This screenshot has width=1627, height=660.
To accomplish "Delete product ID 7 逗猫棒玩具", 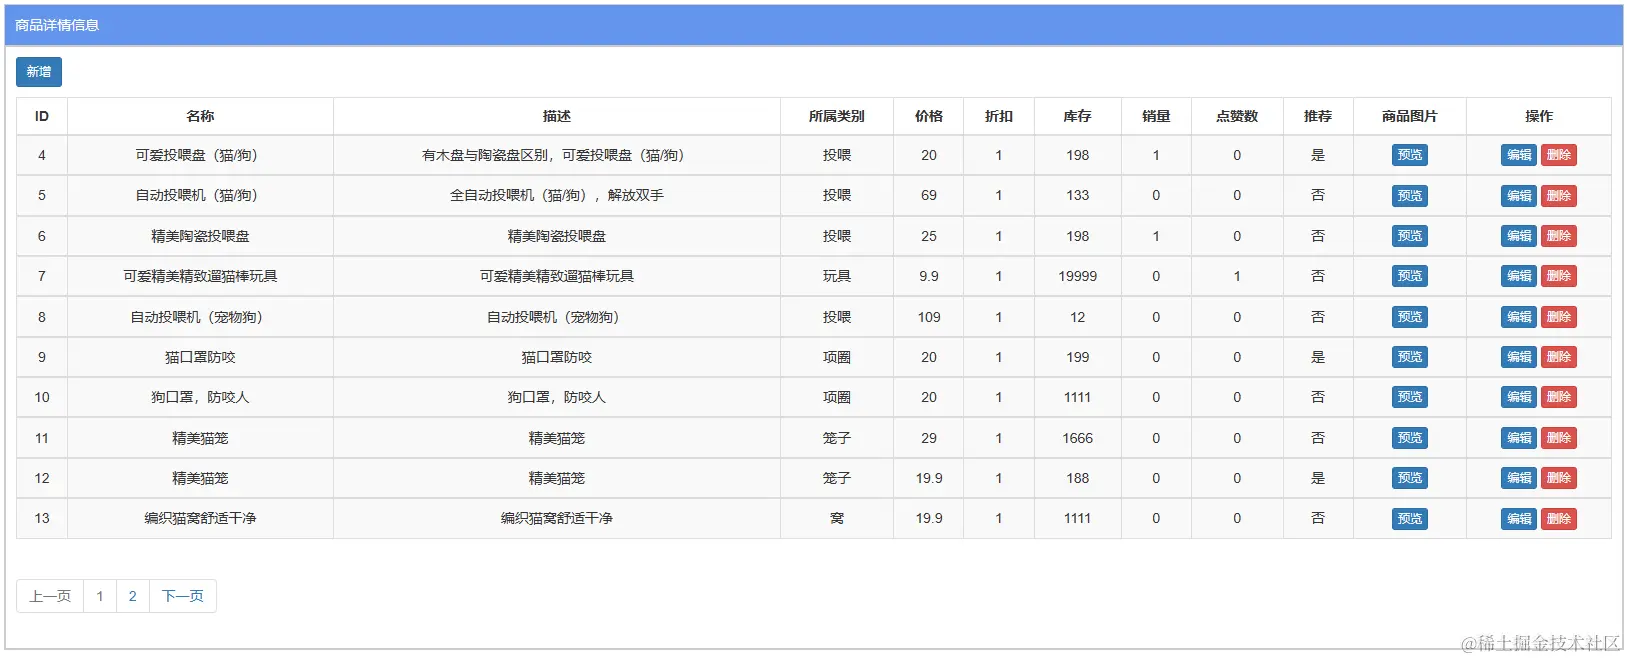I will pos(1558,276).
